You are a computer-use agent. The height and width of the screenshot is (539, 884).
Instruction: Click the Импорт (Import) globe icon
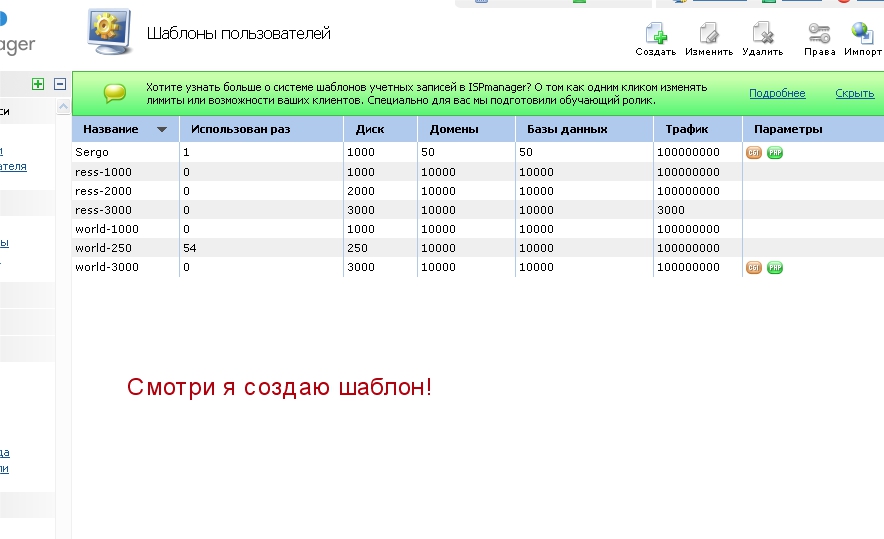tap(862, 33)
